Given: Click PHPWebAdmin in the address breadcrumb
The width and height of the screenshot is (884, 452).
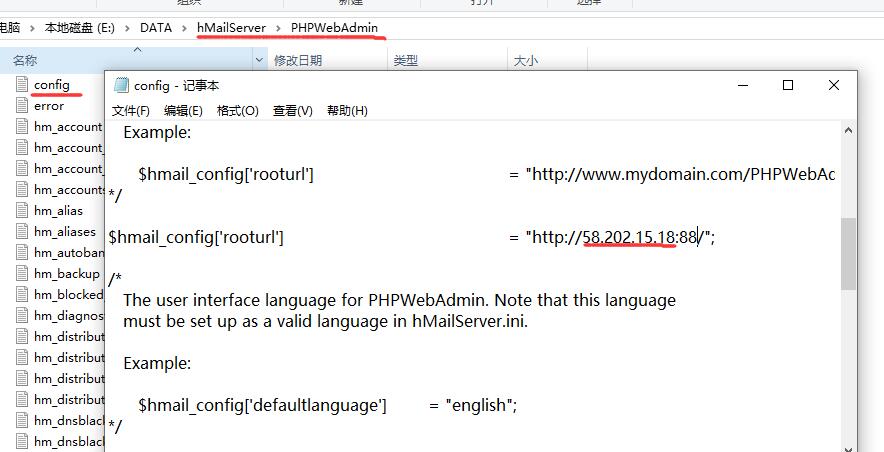Looking at the screenshot, I should coord(334,28).
